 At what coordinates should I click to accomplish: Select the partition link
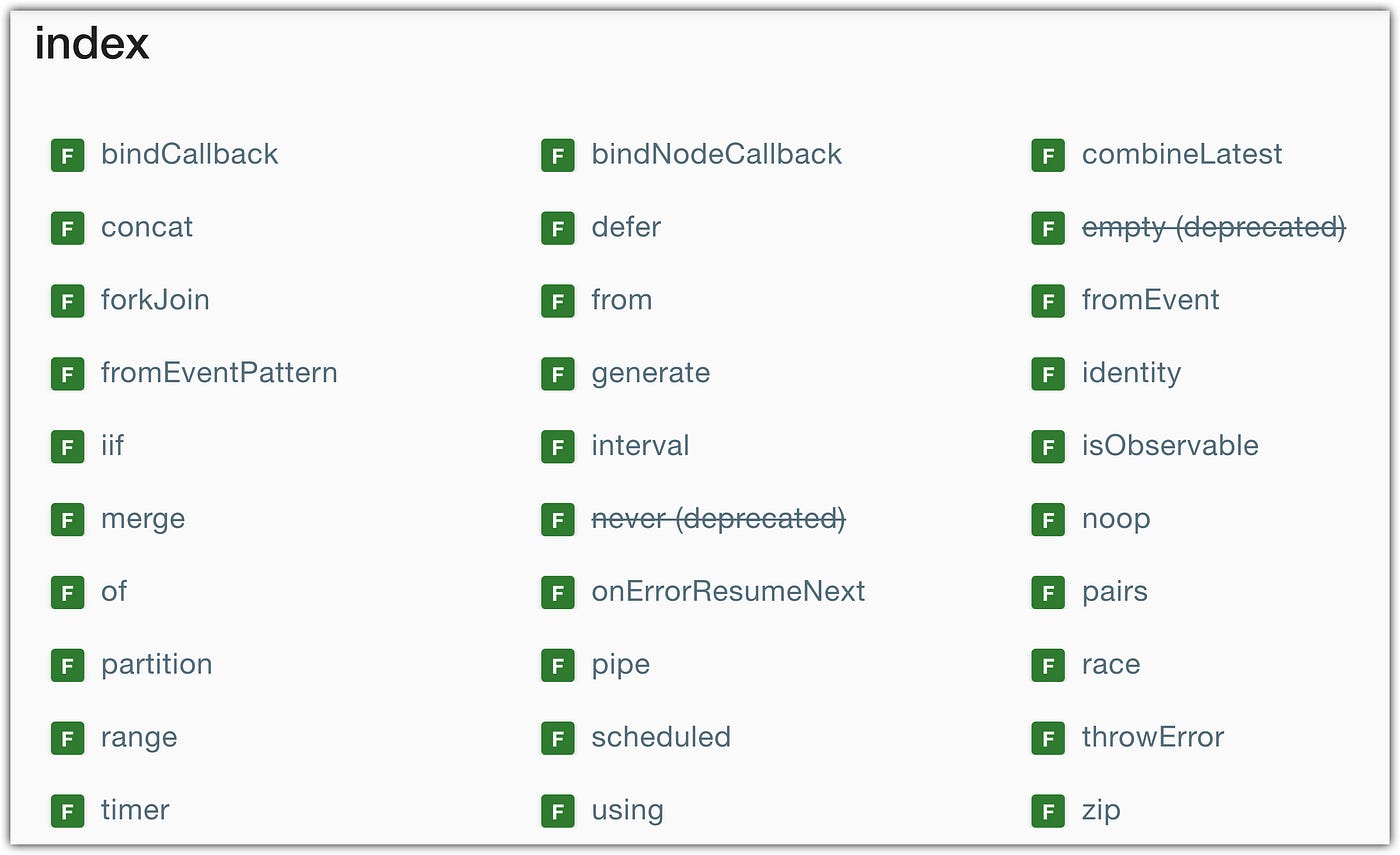coord(156,664)
